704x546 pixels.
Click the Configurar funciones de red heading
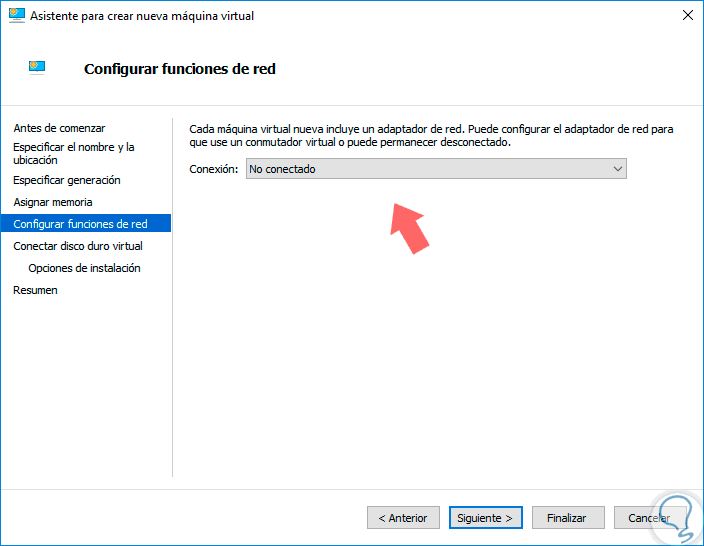[x=180, y=69]
